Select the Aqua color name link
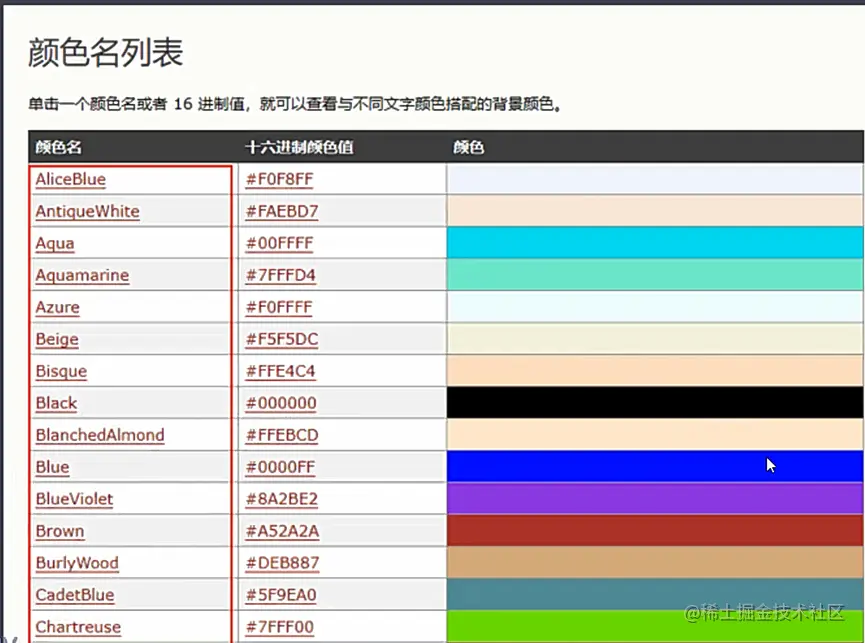 (x=55, y=243)
